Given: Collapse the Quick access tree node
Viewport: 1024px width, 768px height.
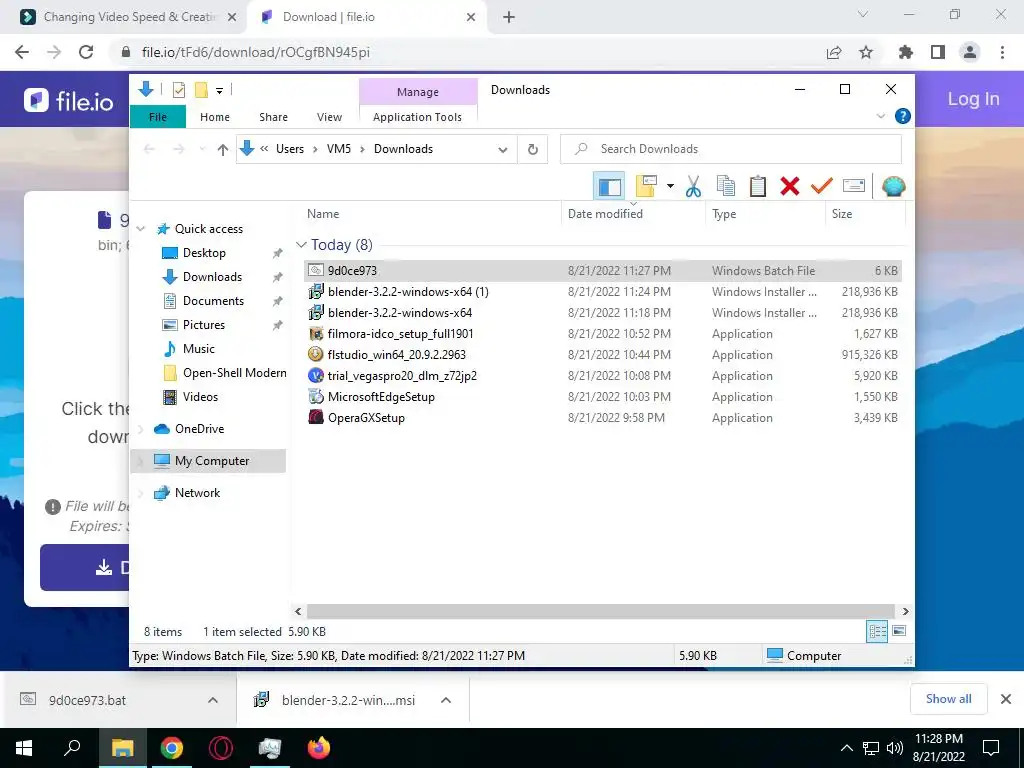Looking at the screenshot, I should coord(140,229).
